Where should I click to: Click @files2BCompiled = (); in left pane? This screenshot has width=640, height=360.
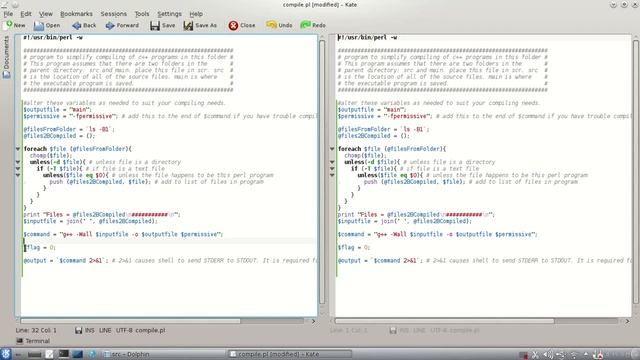tap(59, 136)
